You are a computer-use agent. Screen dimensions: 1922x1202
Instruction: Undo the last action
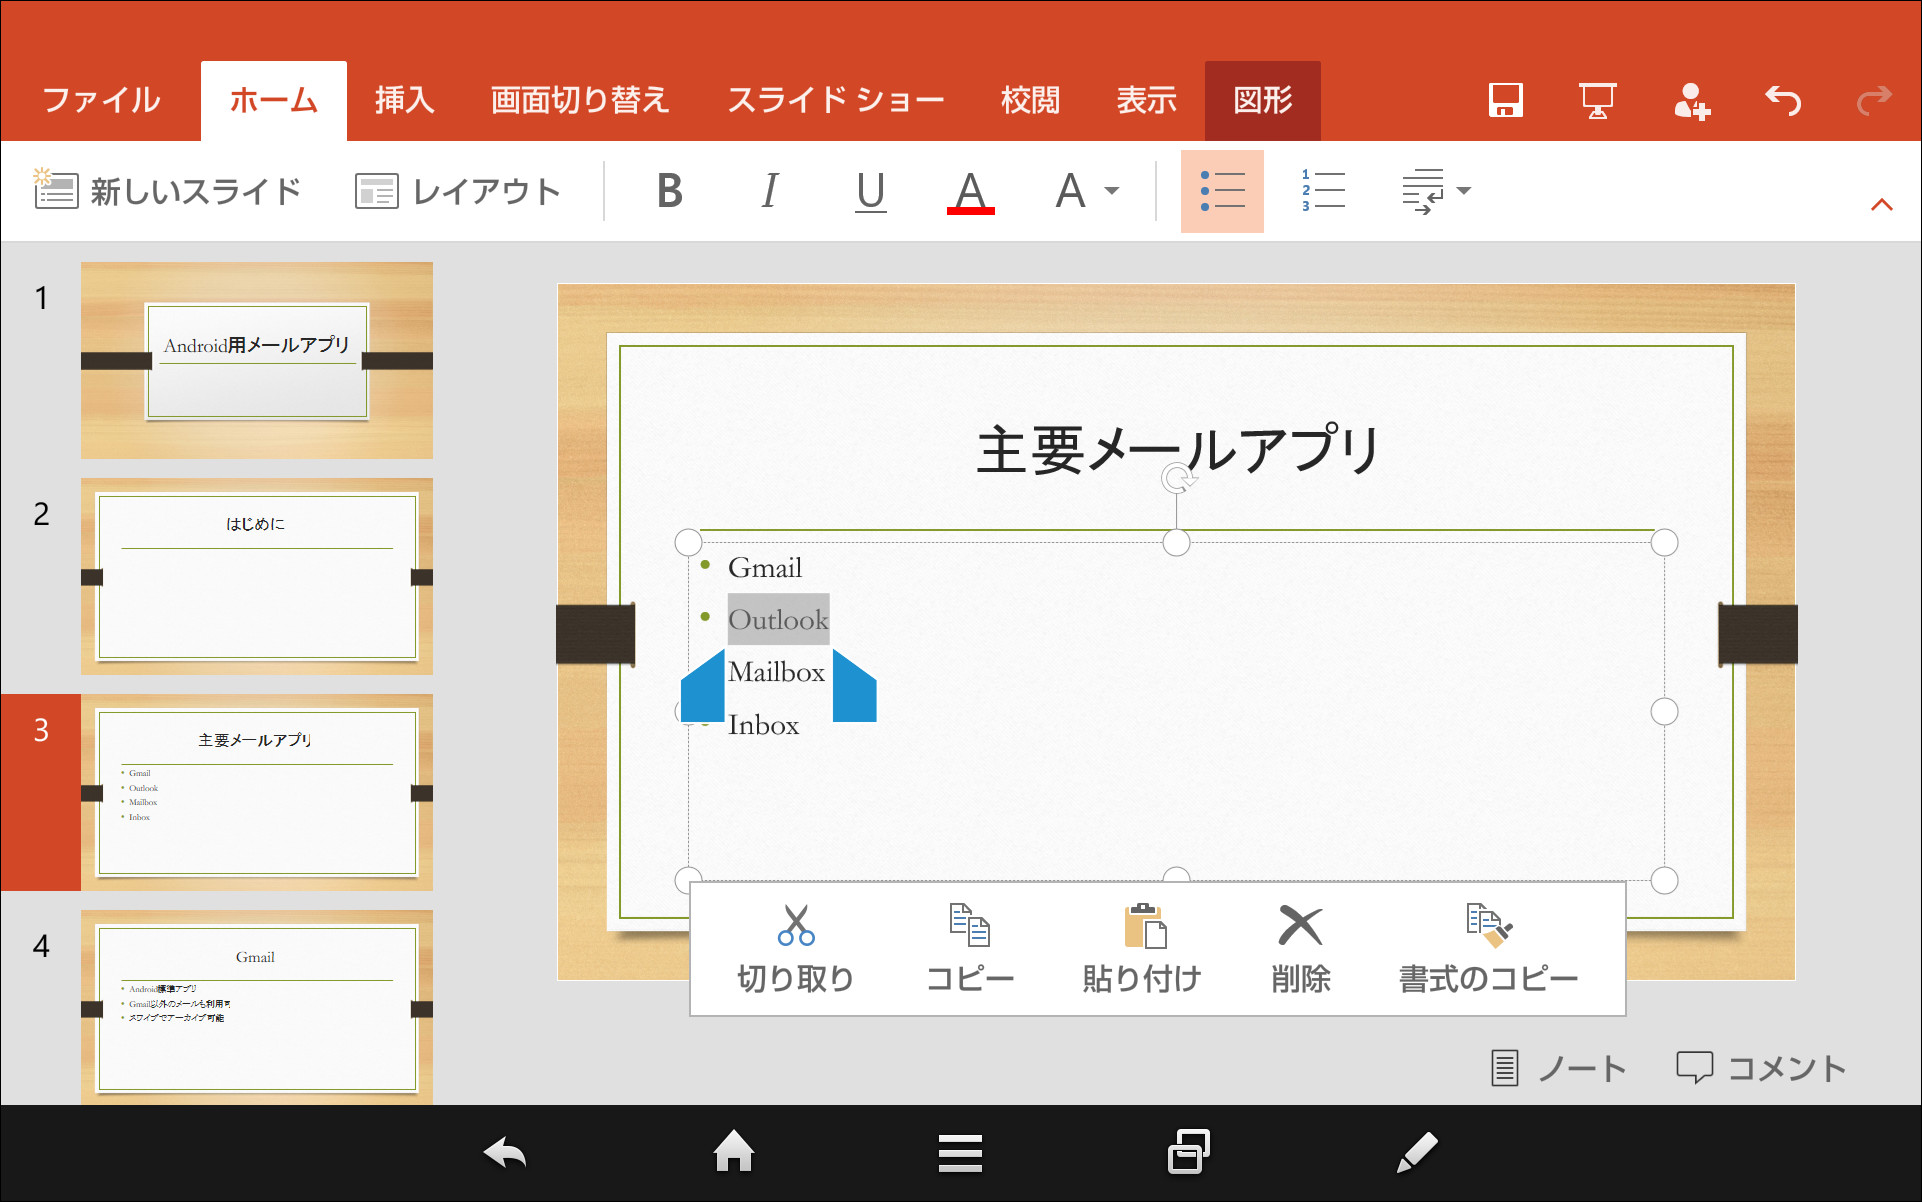pos(1782,99)
